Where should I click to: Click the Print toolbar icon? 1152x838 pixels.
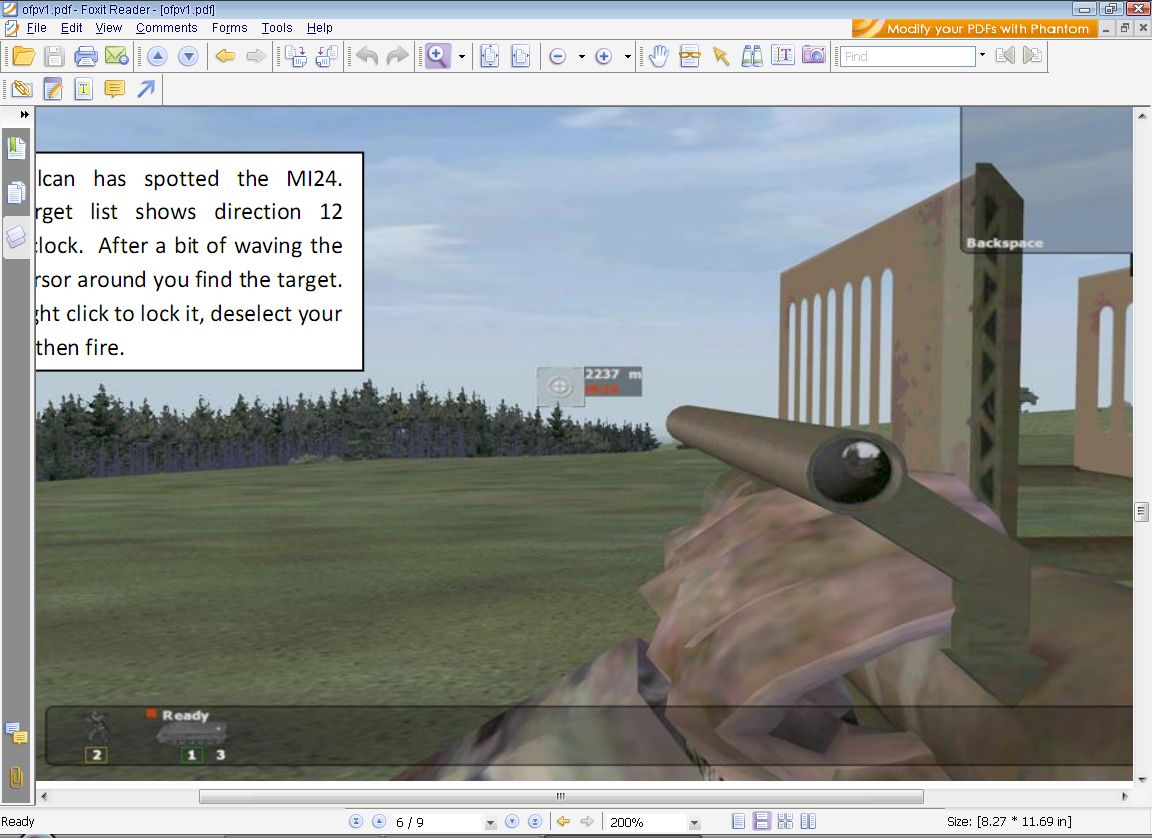coord(85,56)
